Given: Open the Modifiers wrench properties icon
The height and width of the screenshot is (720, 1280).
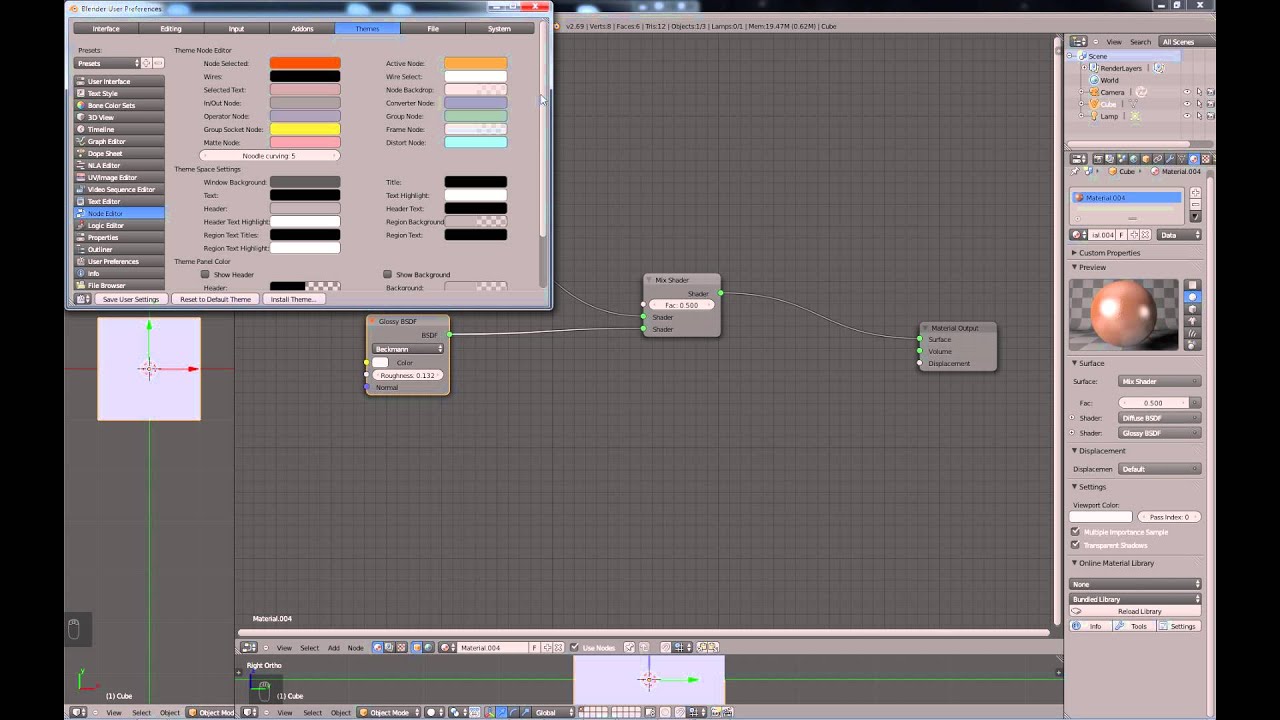Looking at the screenshot, I should coord(1170,159).
